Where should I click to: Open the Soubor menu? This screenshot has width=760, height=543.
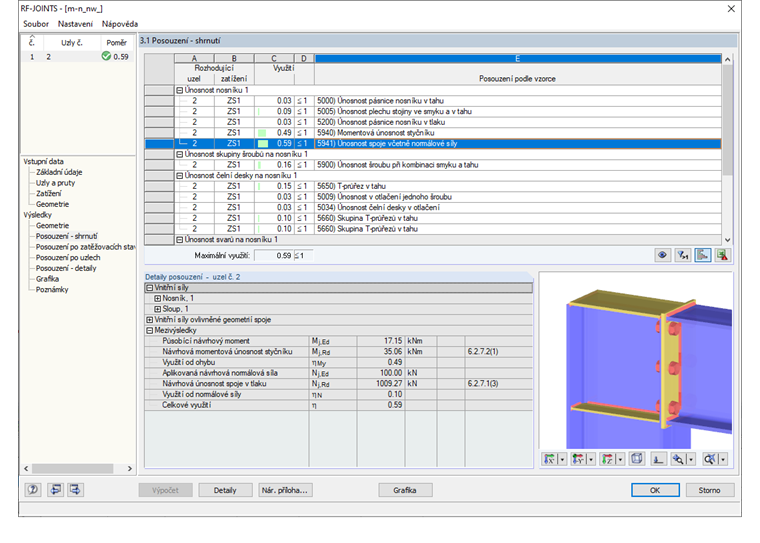(36, 24)
